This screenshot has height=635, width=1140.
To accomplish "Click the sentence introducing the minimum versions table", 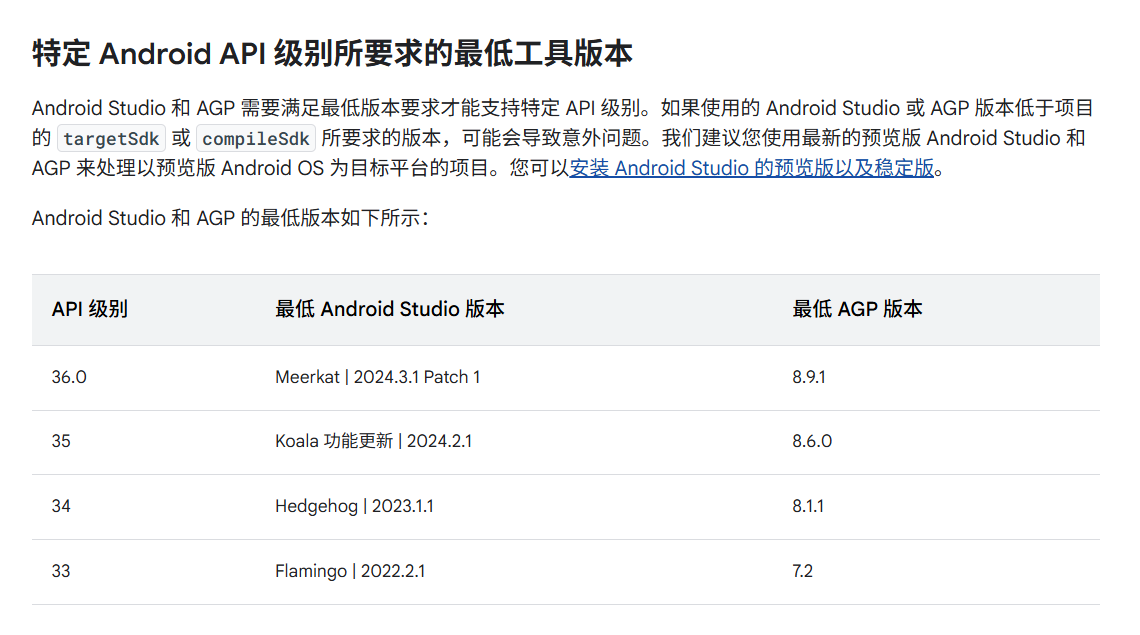I will point(231,218).
